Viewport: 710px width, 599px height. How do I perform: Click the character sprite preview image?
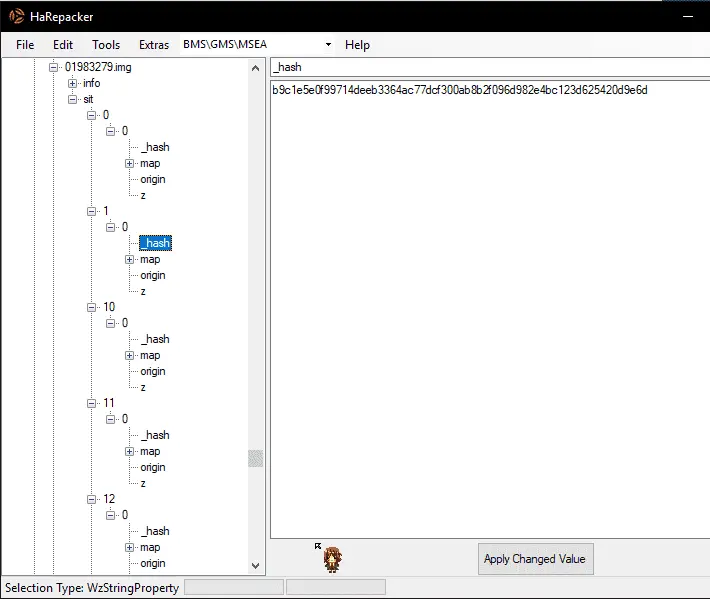(332, 560)
